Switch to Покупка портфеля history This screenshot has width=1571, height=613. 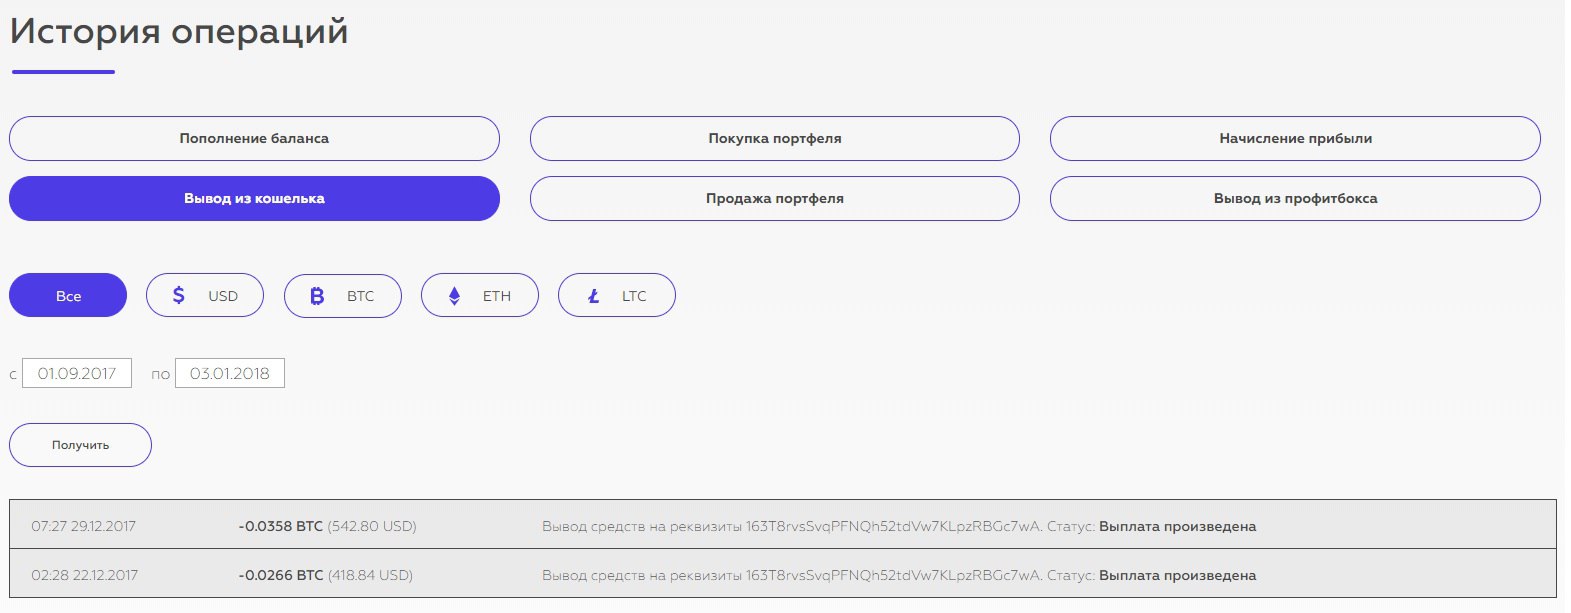click(x=775, y=138)
